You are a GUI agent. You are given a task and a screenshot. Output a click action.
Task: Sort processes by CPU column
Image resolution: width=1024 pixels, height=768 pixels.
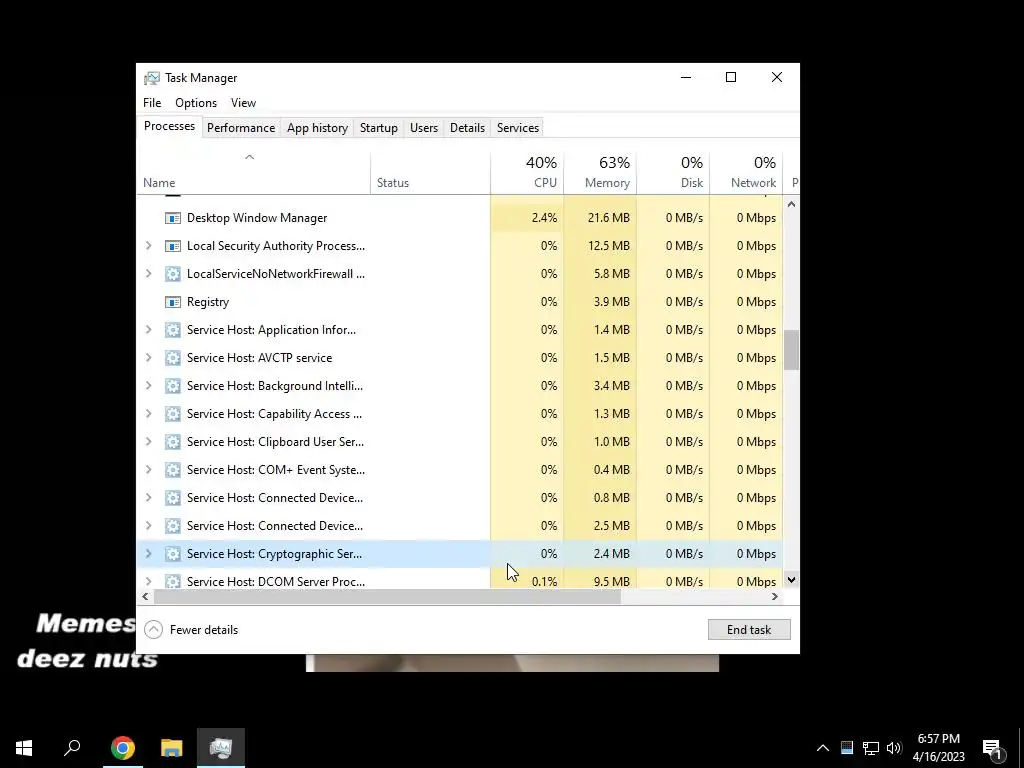[x=527, y=173]
